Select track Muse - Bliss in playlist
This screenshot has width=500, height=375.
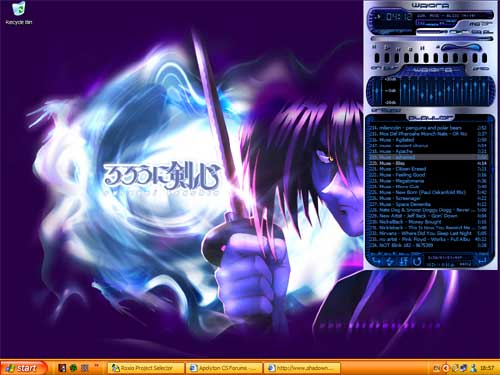coord(428,163)
